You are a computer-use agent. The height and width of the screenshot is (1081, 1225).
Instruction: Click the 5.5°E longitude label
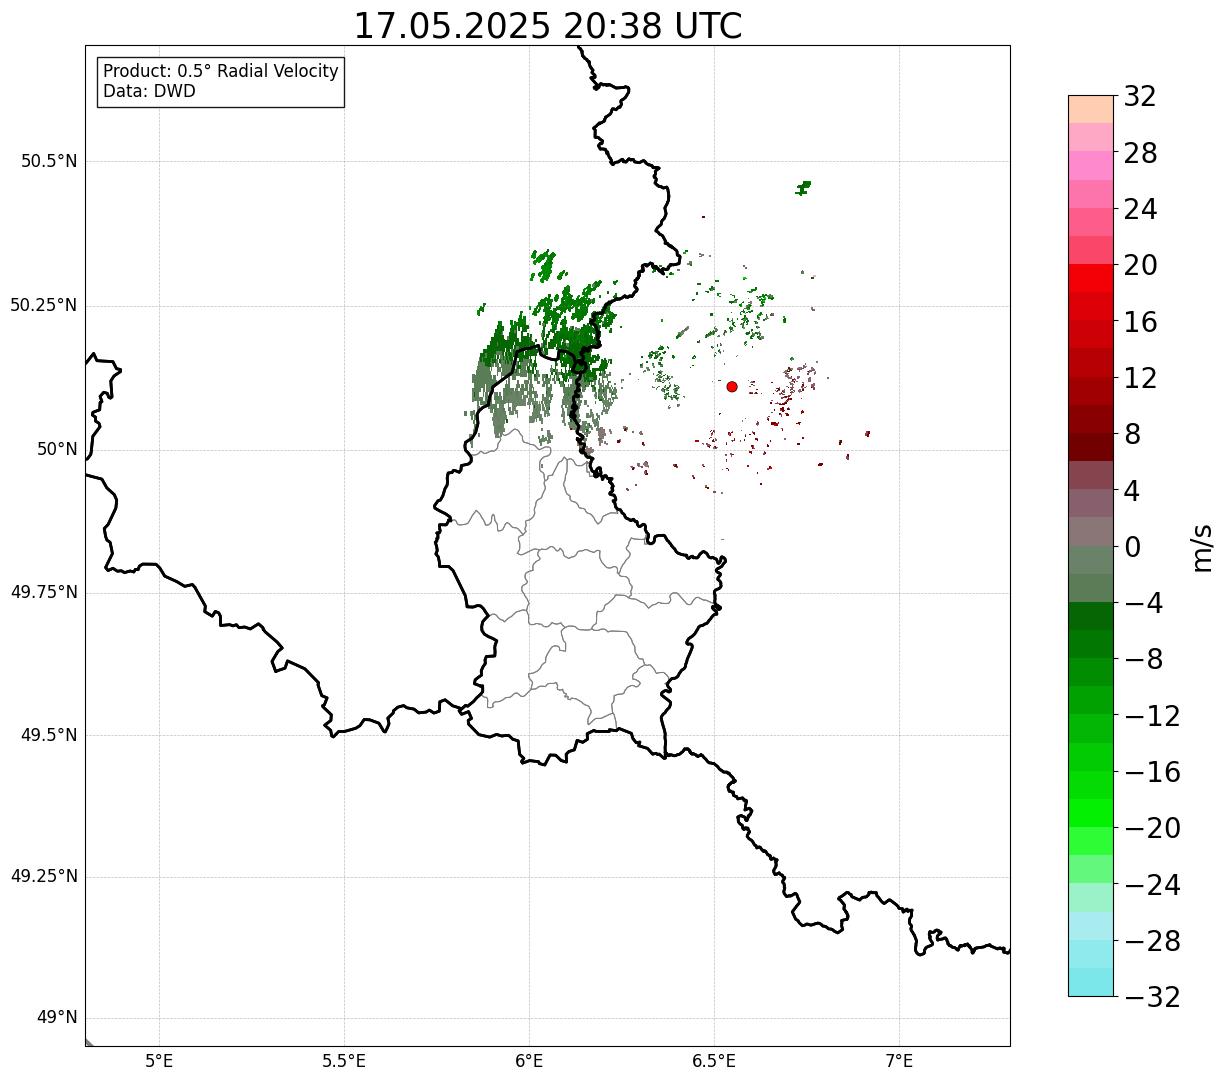(x=344, y=1061)
